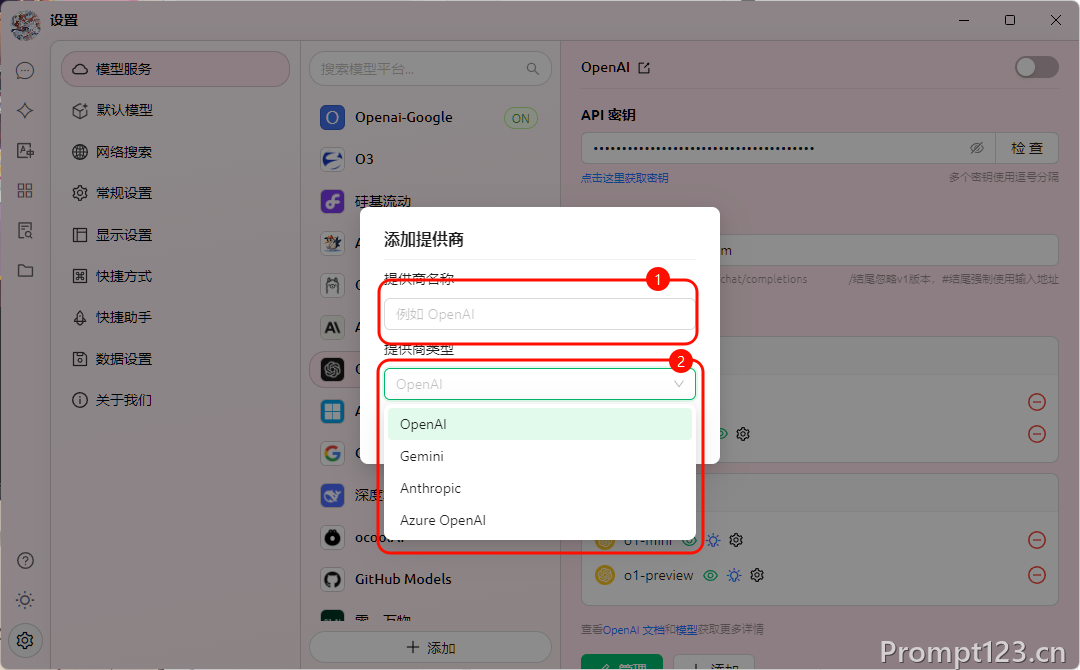Select the O3 provider icon
1080x670 pixels.
pyautogui.click(x=332, y=160)
